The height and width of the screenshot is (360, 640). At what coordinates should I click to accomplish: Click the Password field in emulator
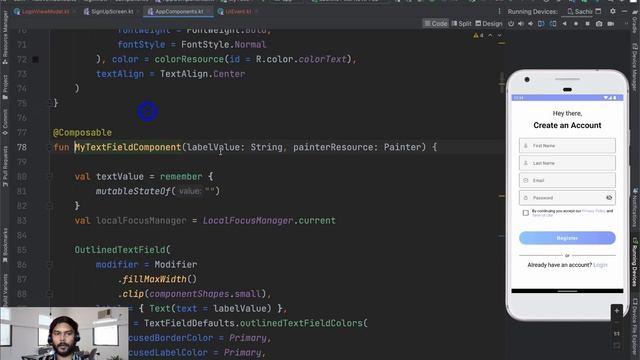tap(567, 198)
